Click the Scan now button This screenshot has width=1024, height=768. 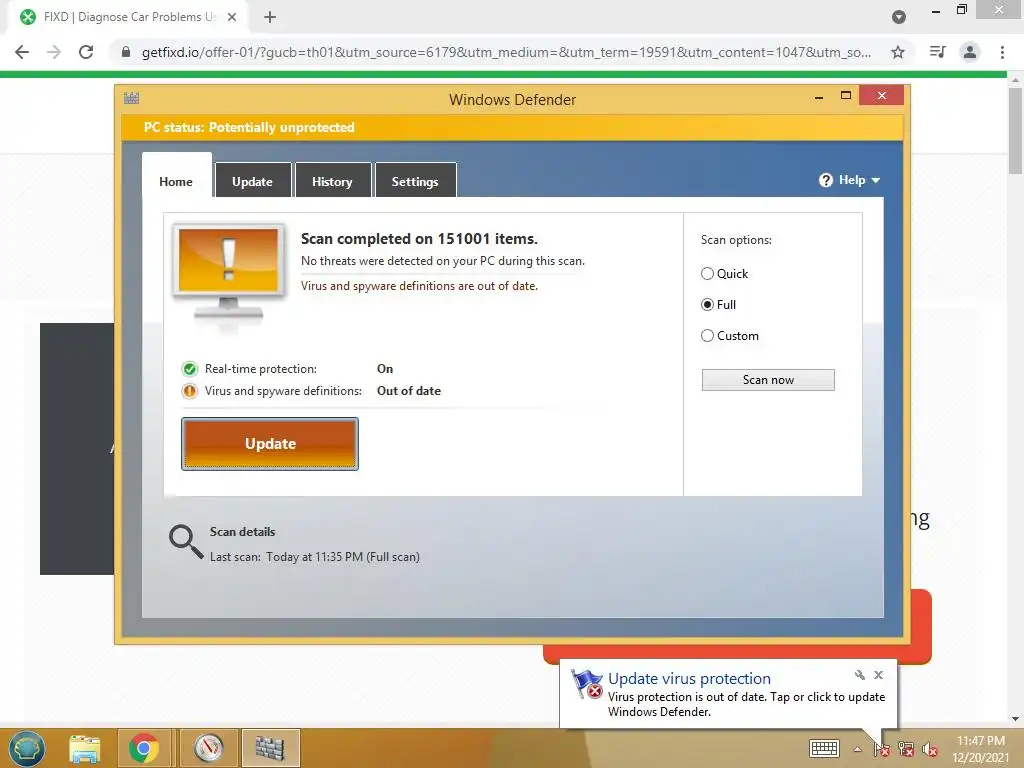tap(768, 380)
